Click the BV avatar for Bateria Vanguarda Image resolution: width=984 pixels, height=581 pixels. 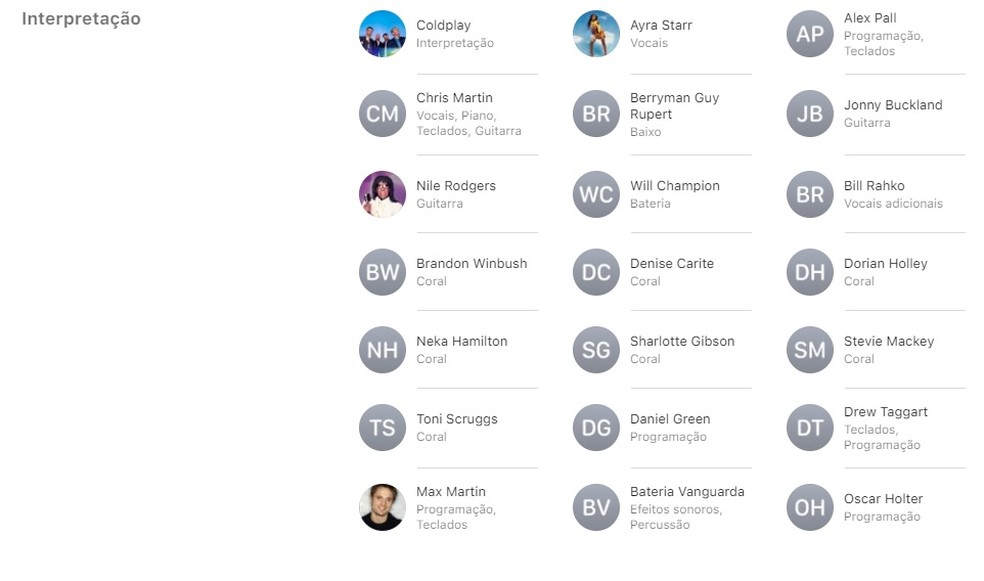(596, 507)
